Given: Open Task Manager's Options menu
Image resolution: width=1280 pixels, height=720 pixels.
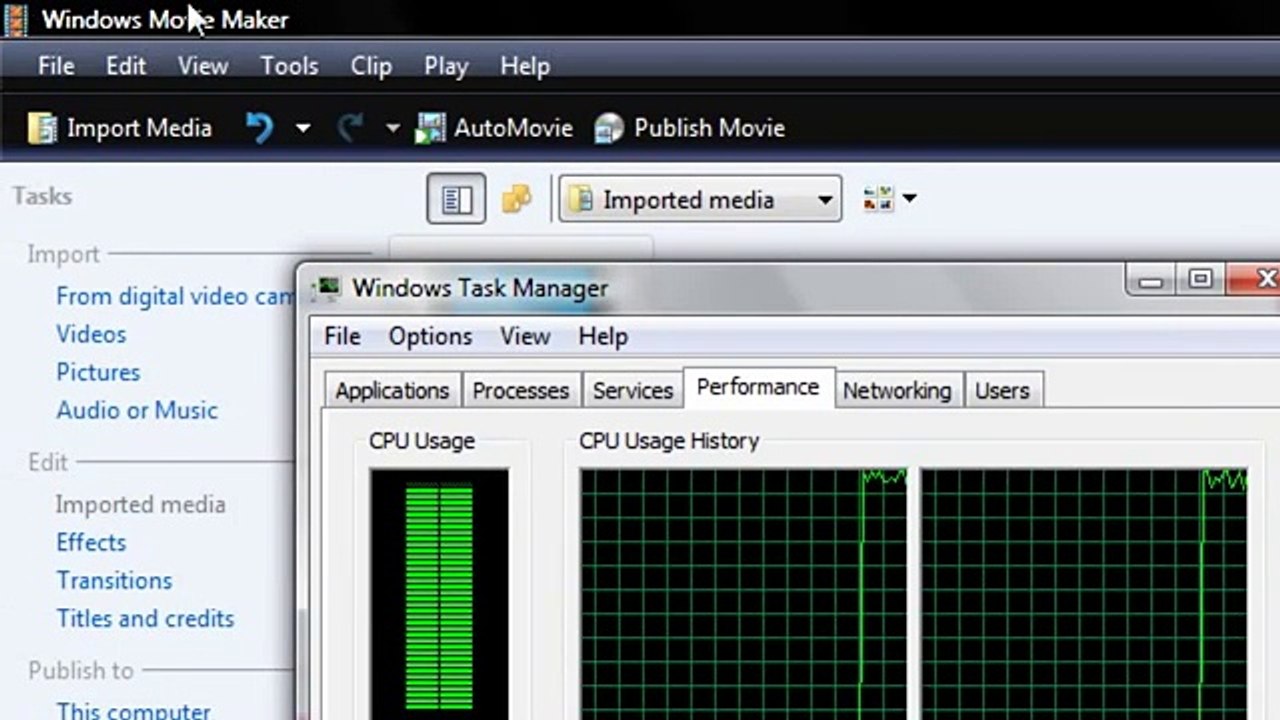Looking at the screenshot, I should pyautogui.click(x=430, y=336).
